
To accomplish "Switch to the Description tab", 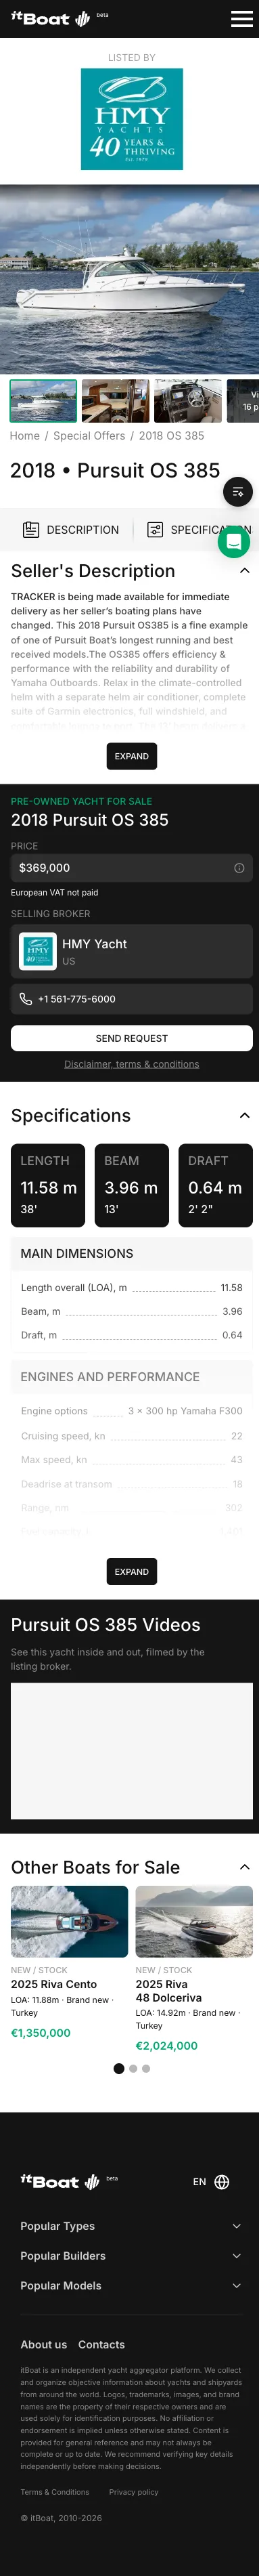I will click(71, 530).
